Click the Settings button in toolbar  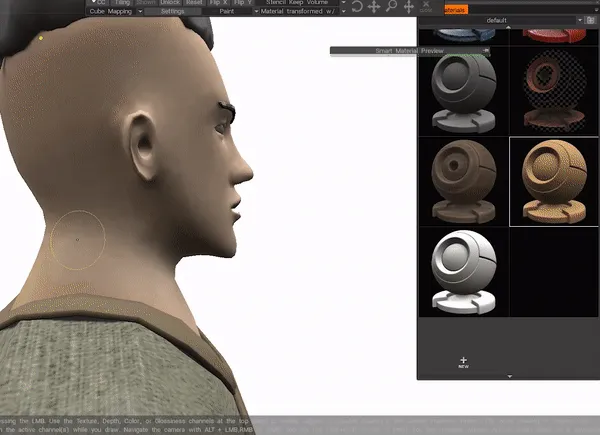point(172,12)
